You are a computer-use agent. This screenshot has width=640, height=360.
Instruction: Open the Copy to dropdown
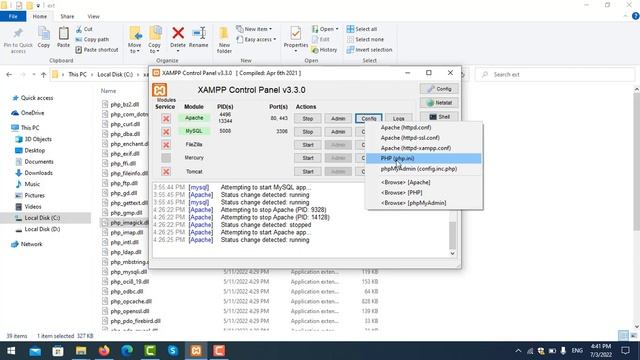tap(155, 40)
